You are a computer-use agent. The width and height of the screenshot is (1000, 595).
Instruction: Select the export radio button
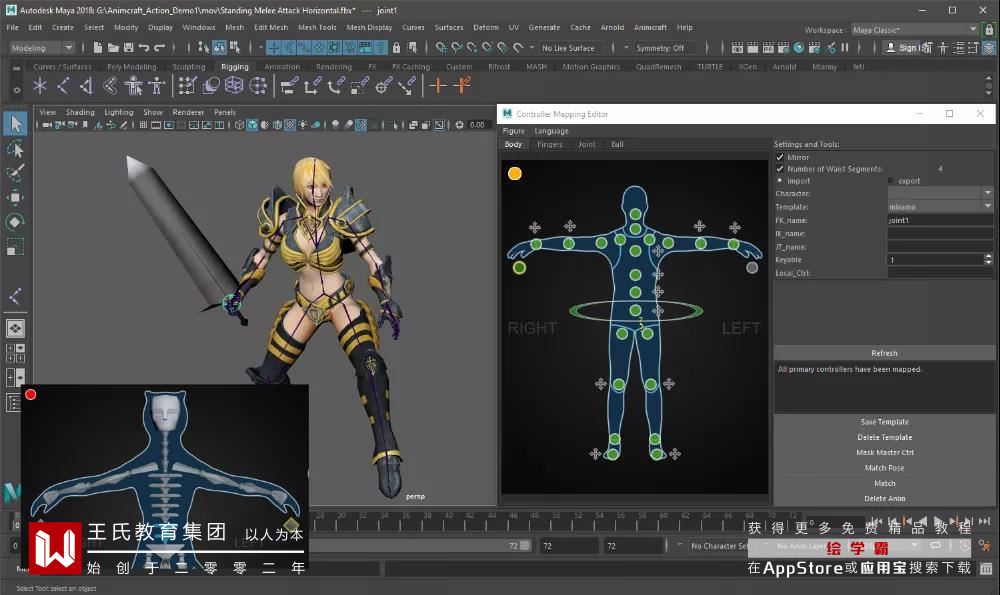pos(891,181)
